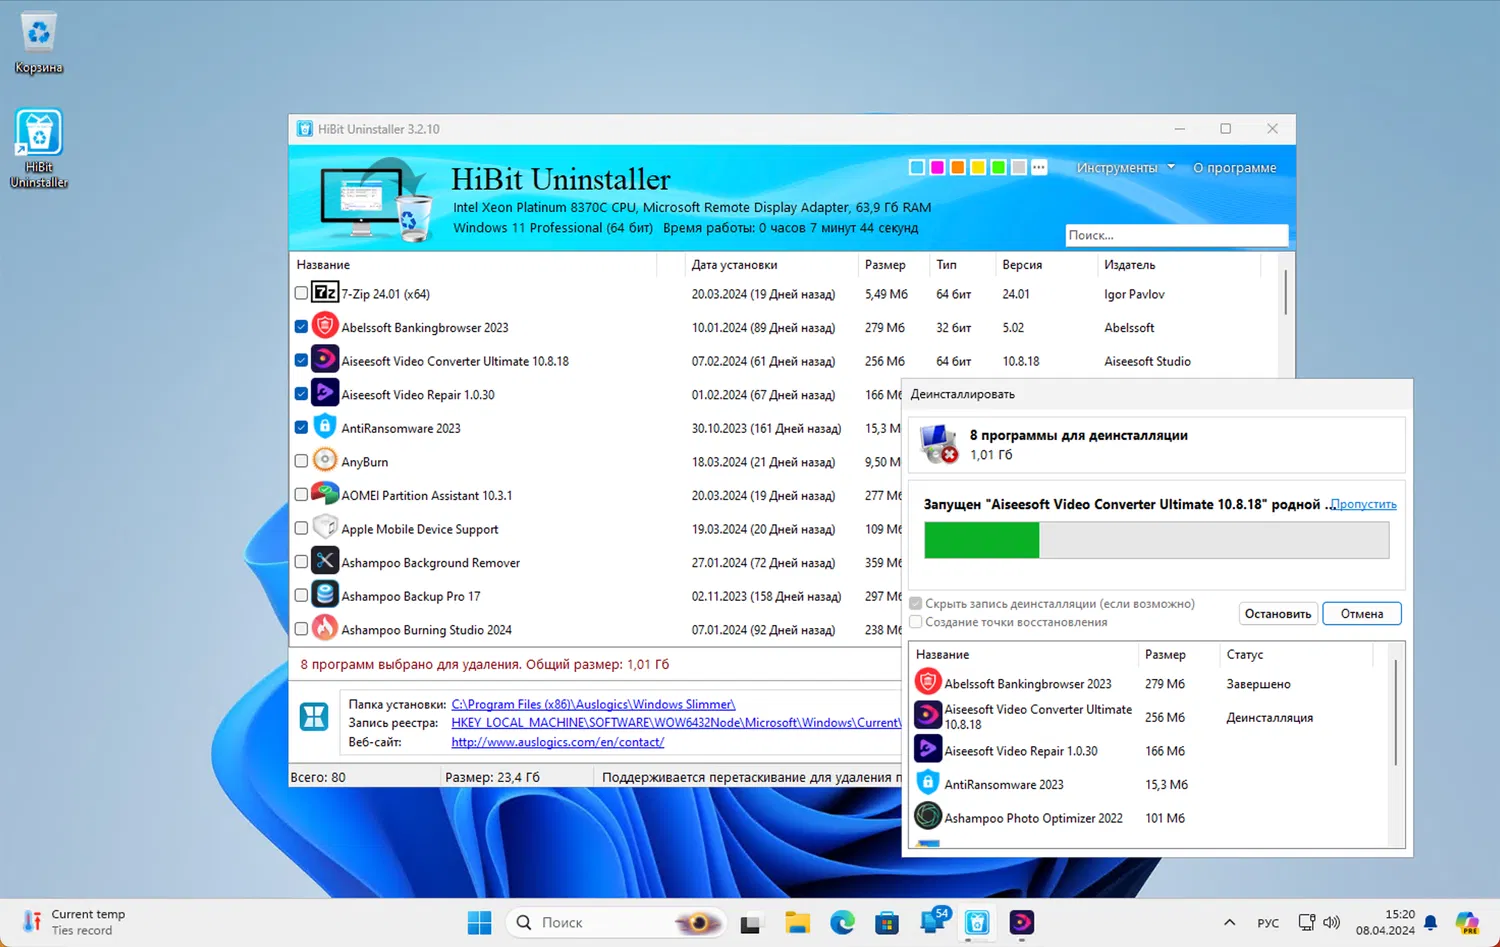The height and width of the screenshot is (947, 1500).
Task: Click the AOMEI Partition Assistant icon
Action: point(325,494)
